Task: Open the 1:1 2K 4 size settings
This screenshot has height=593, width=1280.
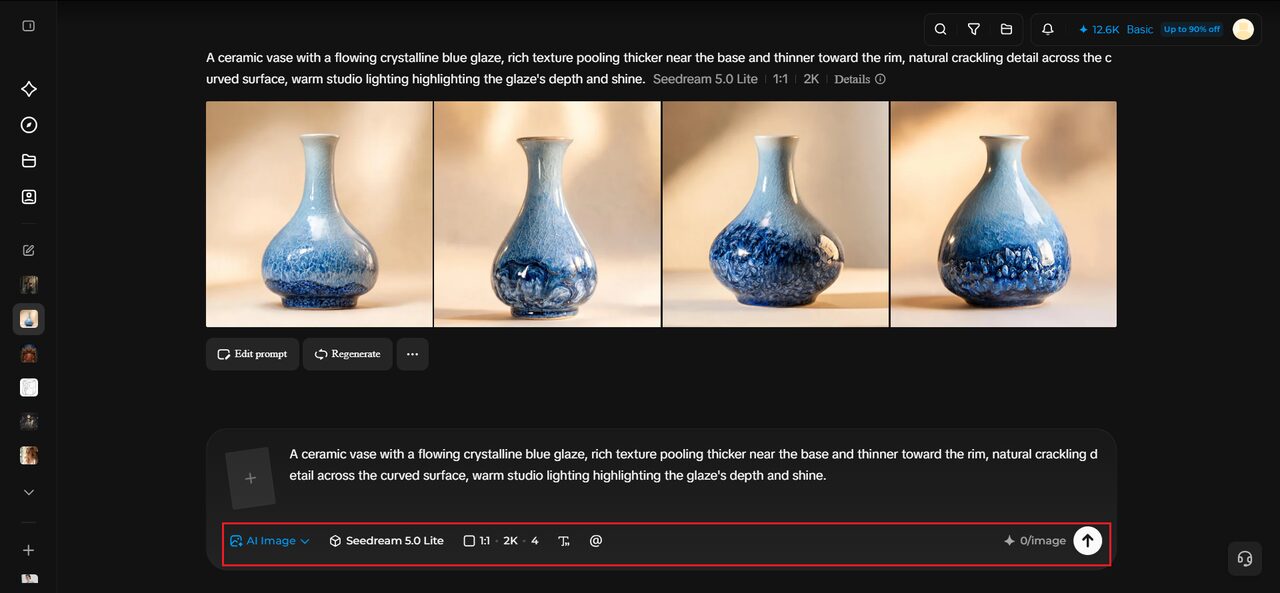Action: (501, 541)
